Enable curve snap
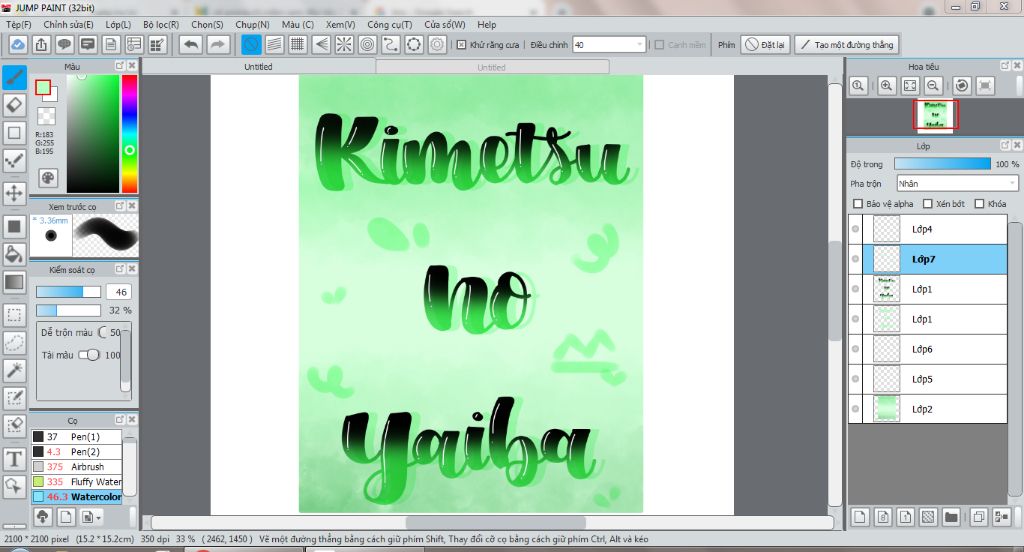The height and width of the screenshot is (552, 1024). tap(391, 44)
